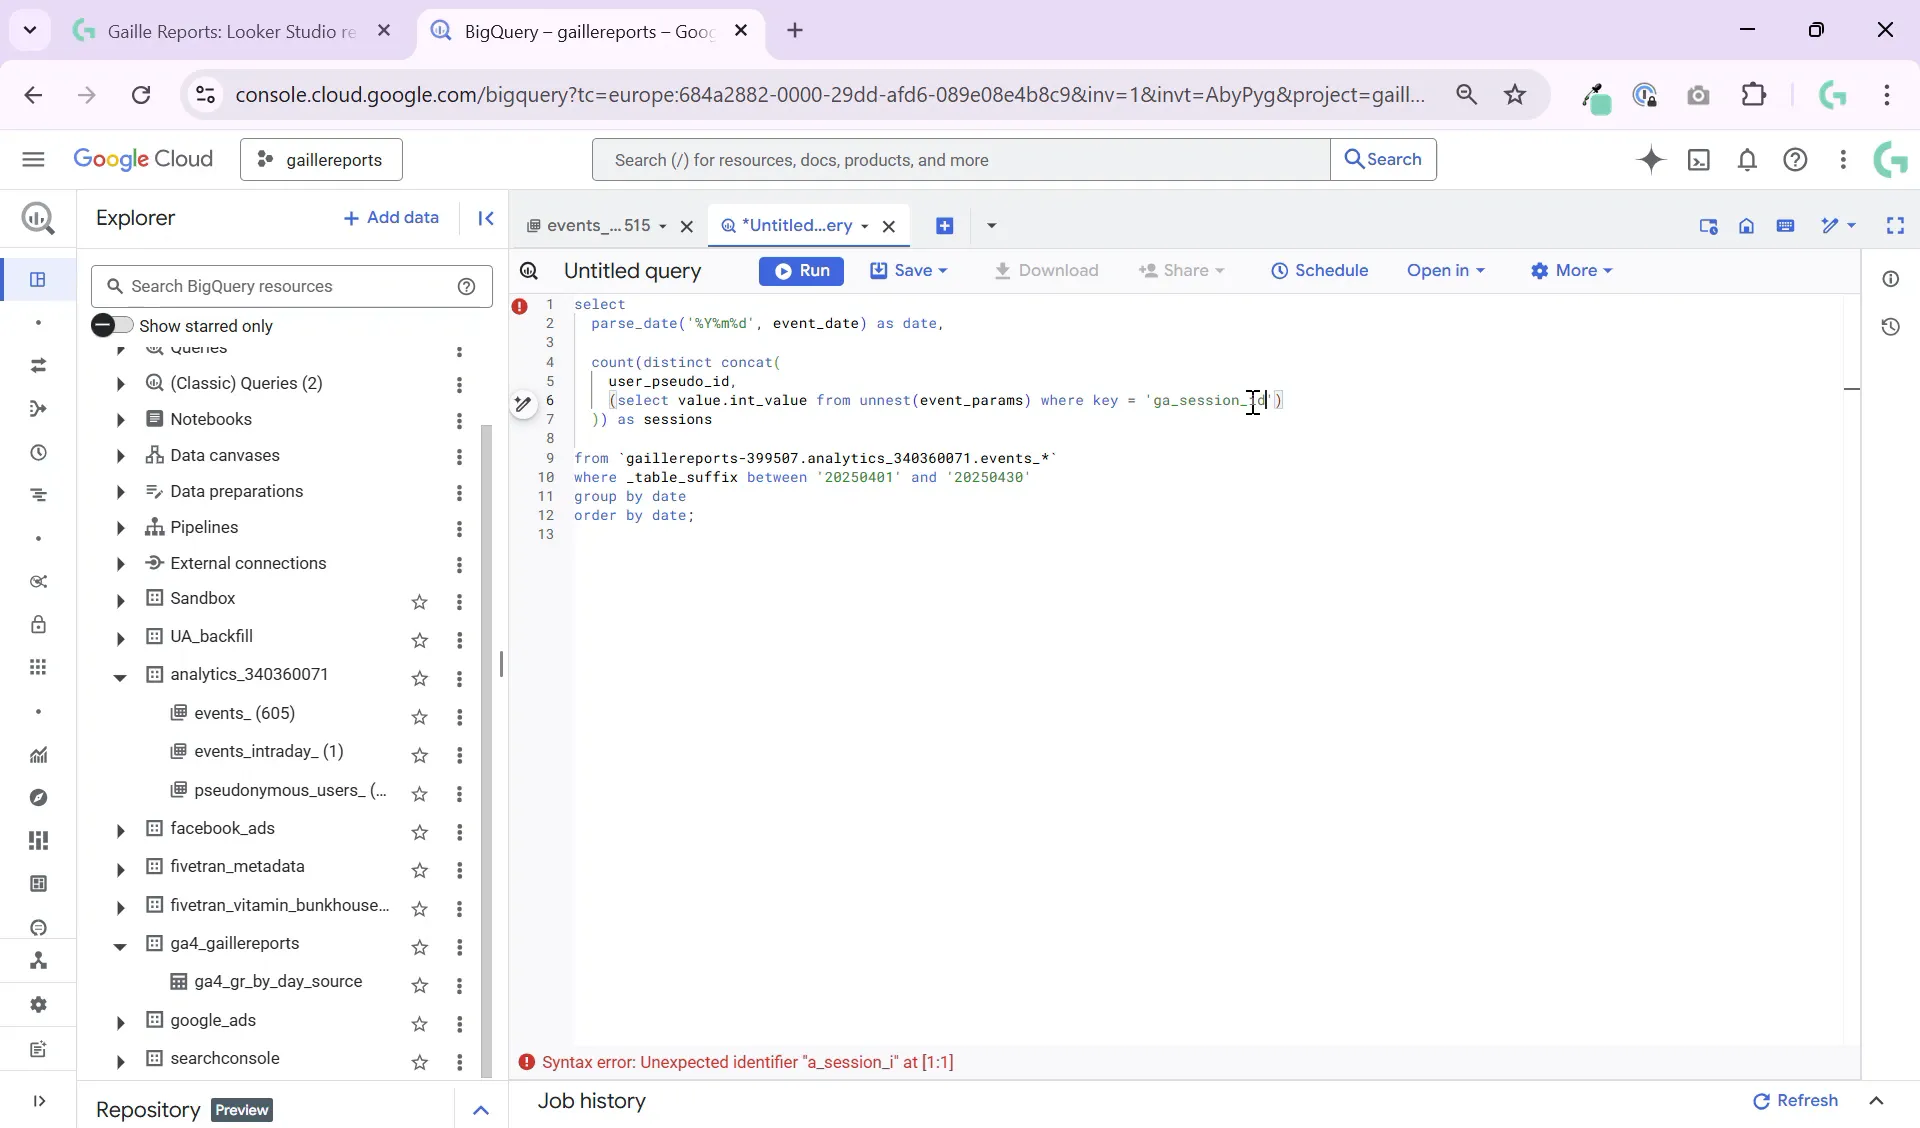Star the Sandbox dataset
Viewport: 1920px width, 1128px height.
pyautogui.click(x=420, y=602)
